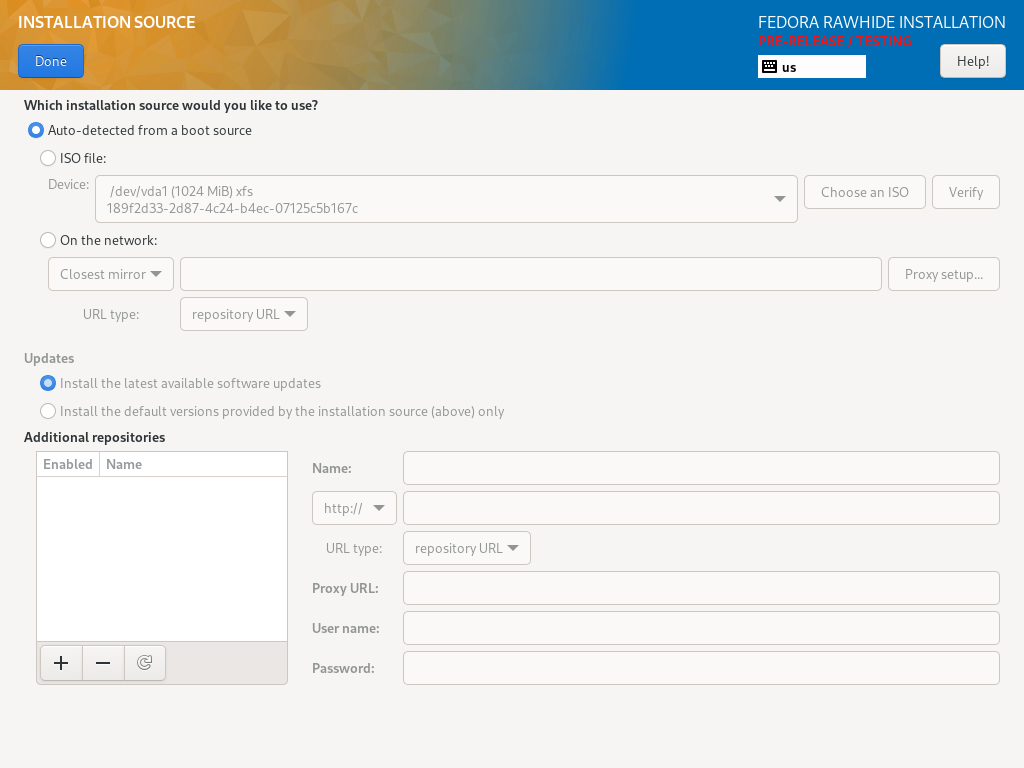The width and height of the screenshot is (1024, 768).
Task: Verify the selected ISO
Action: (x=965, y=192)
